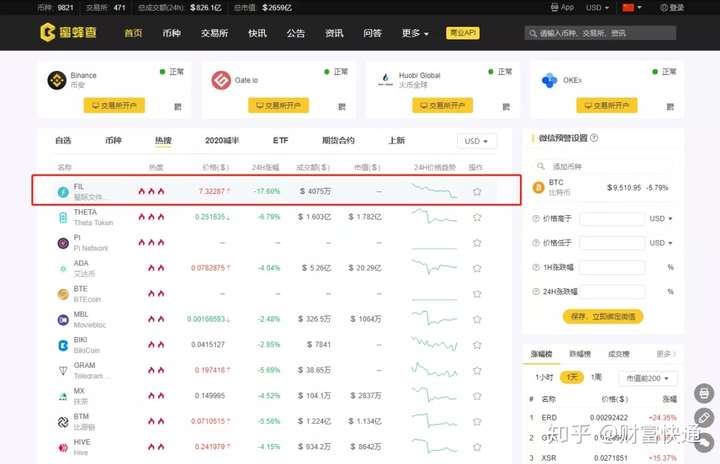Click the floating printer-like button at right

703,393
